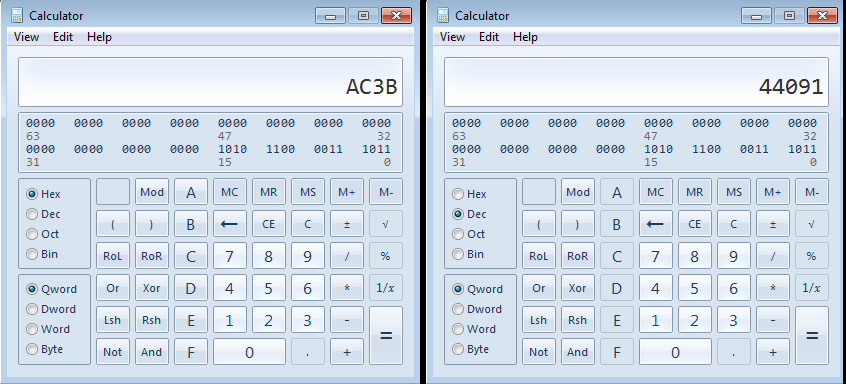Viewport: 846px width, 384px height.
Task: Open Help menu in right Calculator
Action: tap(526, 37)
